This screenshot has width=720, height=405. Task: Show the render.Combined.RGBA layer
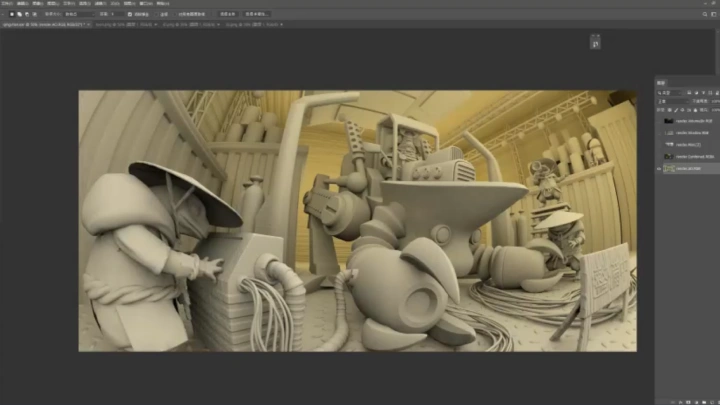[x=659, y=157]
